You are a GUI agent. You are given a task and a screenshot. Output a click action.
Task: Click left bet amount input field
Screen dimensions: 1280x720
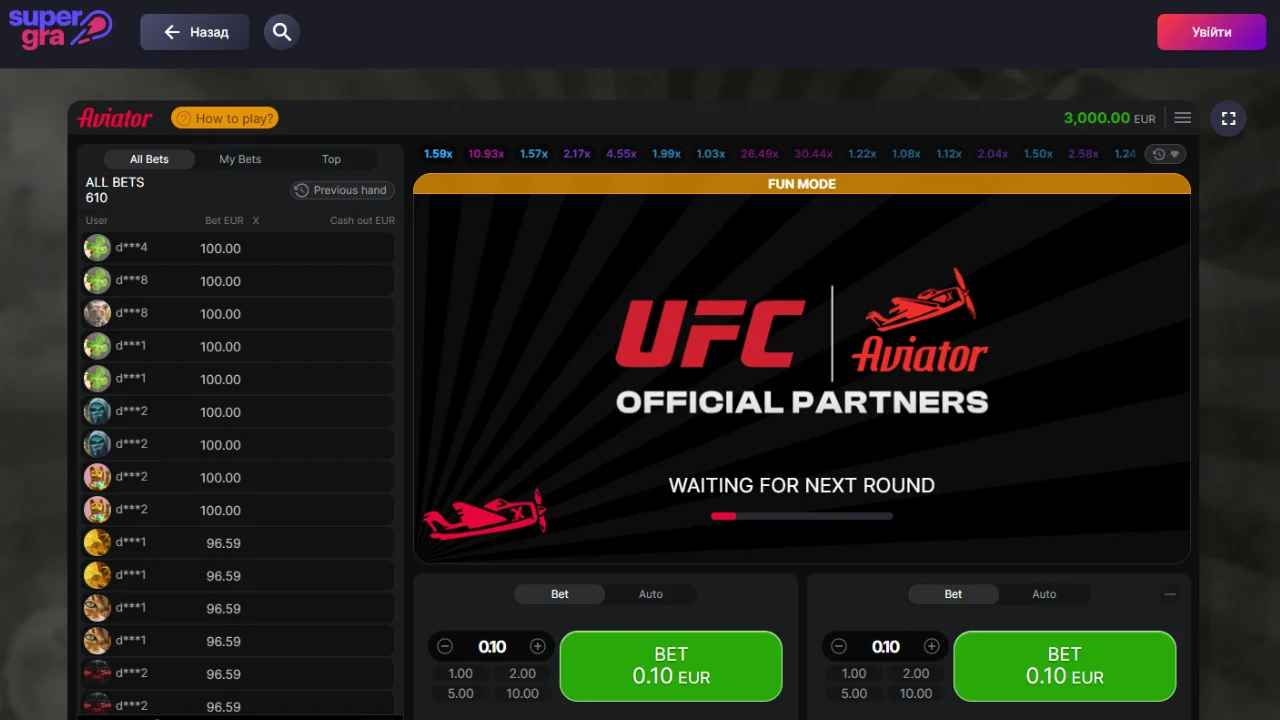click(x=492, y=647)
